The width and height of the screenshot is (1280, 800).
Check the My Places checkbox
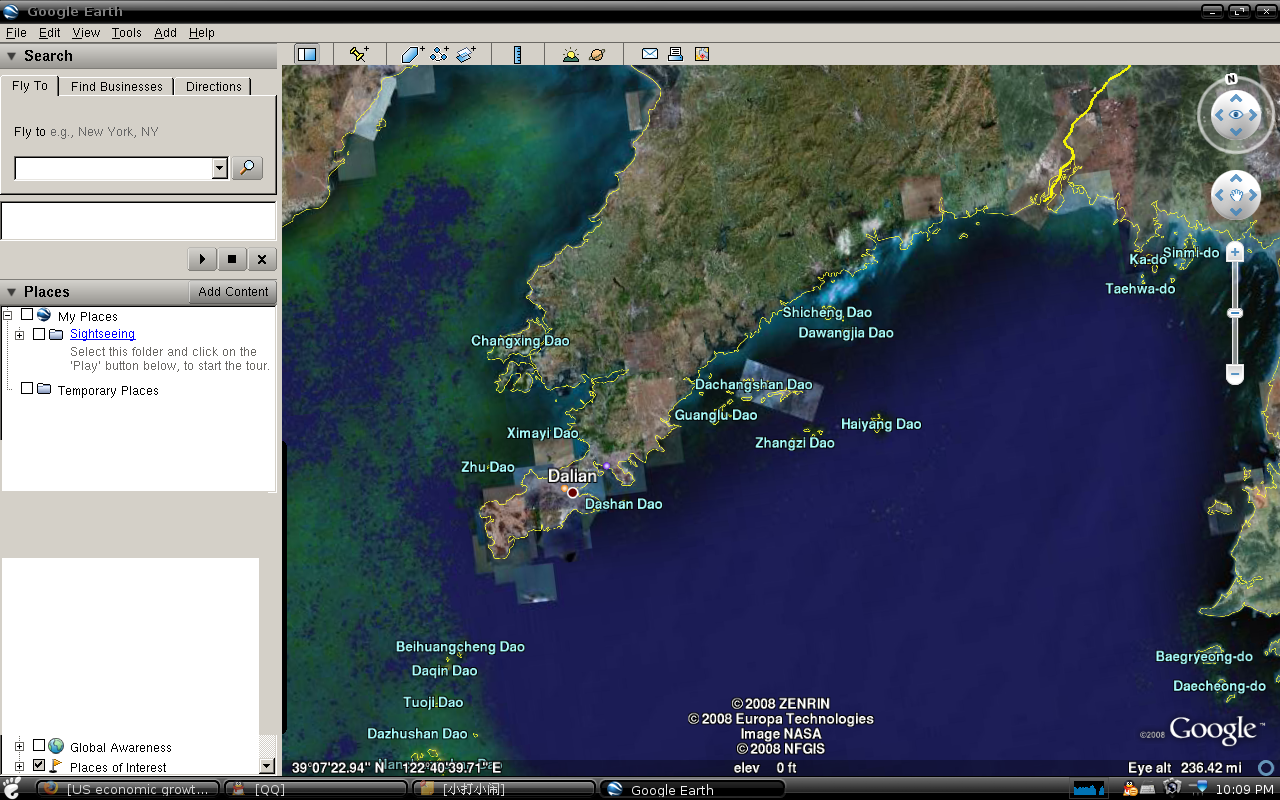click(27, 315)
